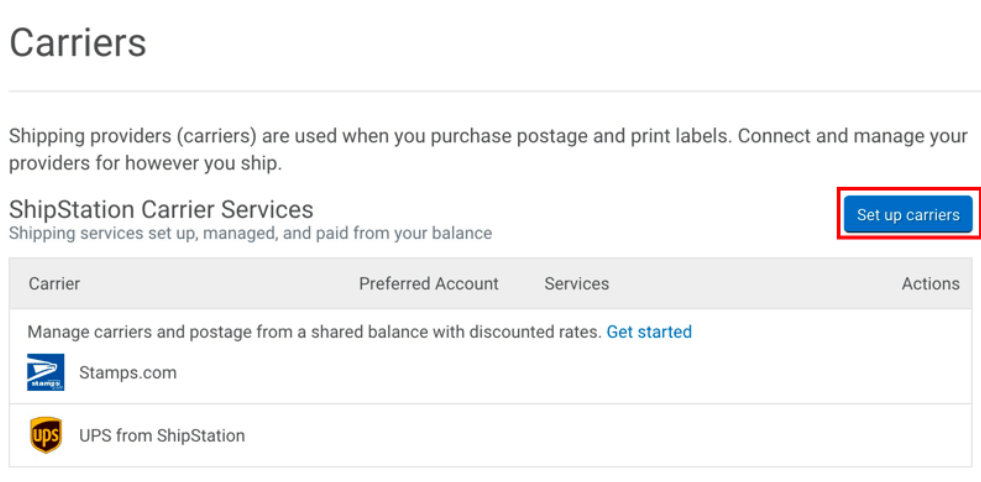Screen dimensions: 981x482
Task: Click the Stamps.com logo icon
Action: tap(46, 372)
